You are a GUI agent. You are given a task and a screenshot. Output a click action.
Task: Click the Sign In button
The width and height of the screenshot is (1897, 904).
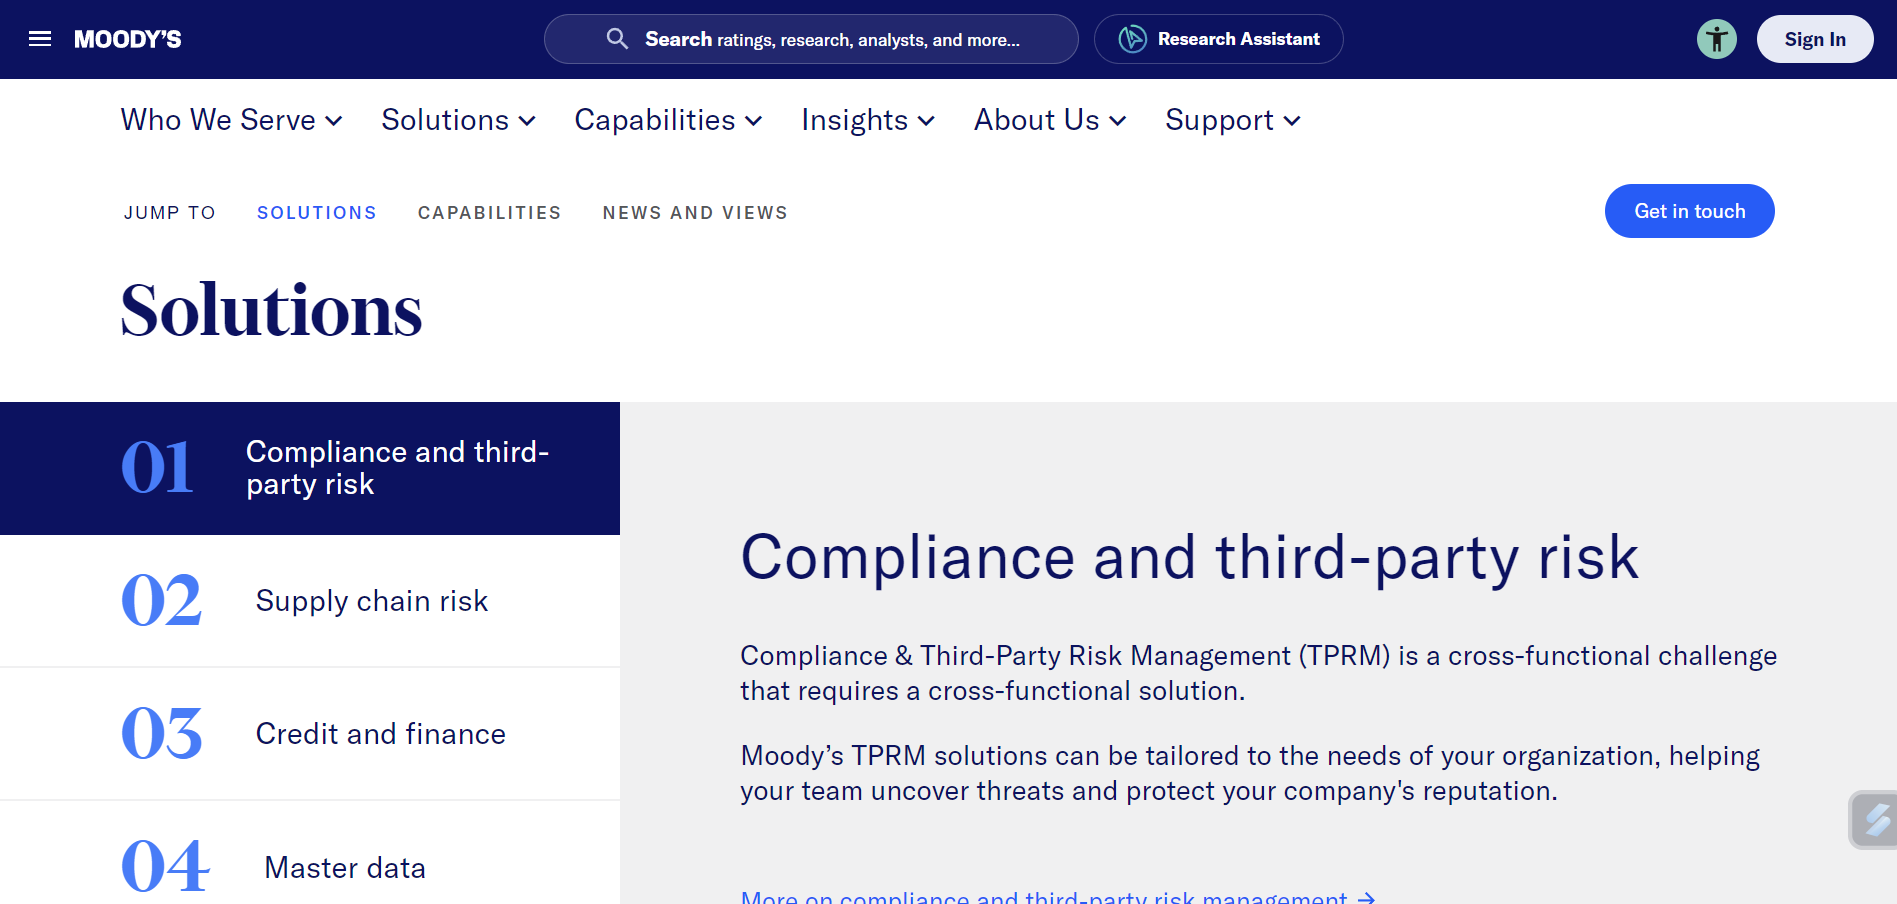click(x=1815, y=39)
